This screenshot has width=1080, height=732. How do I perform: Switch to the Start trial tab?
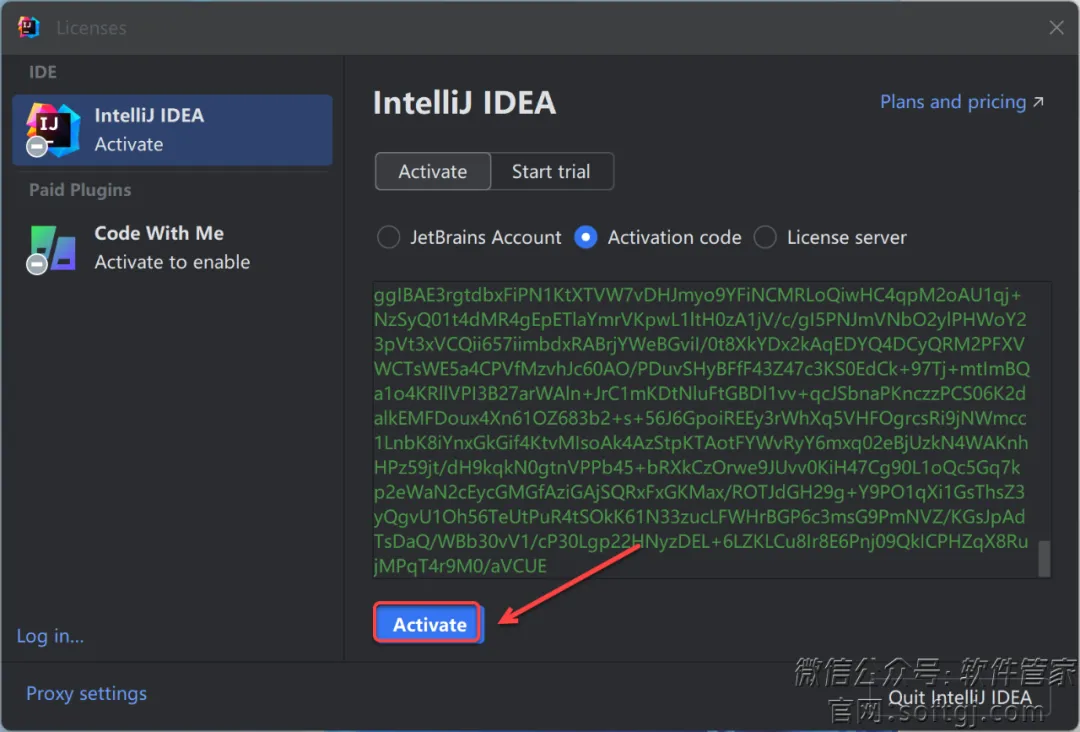click(551, 171)
